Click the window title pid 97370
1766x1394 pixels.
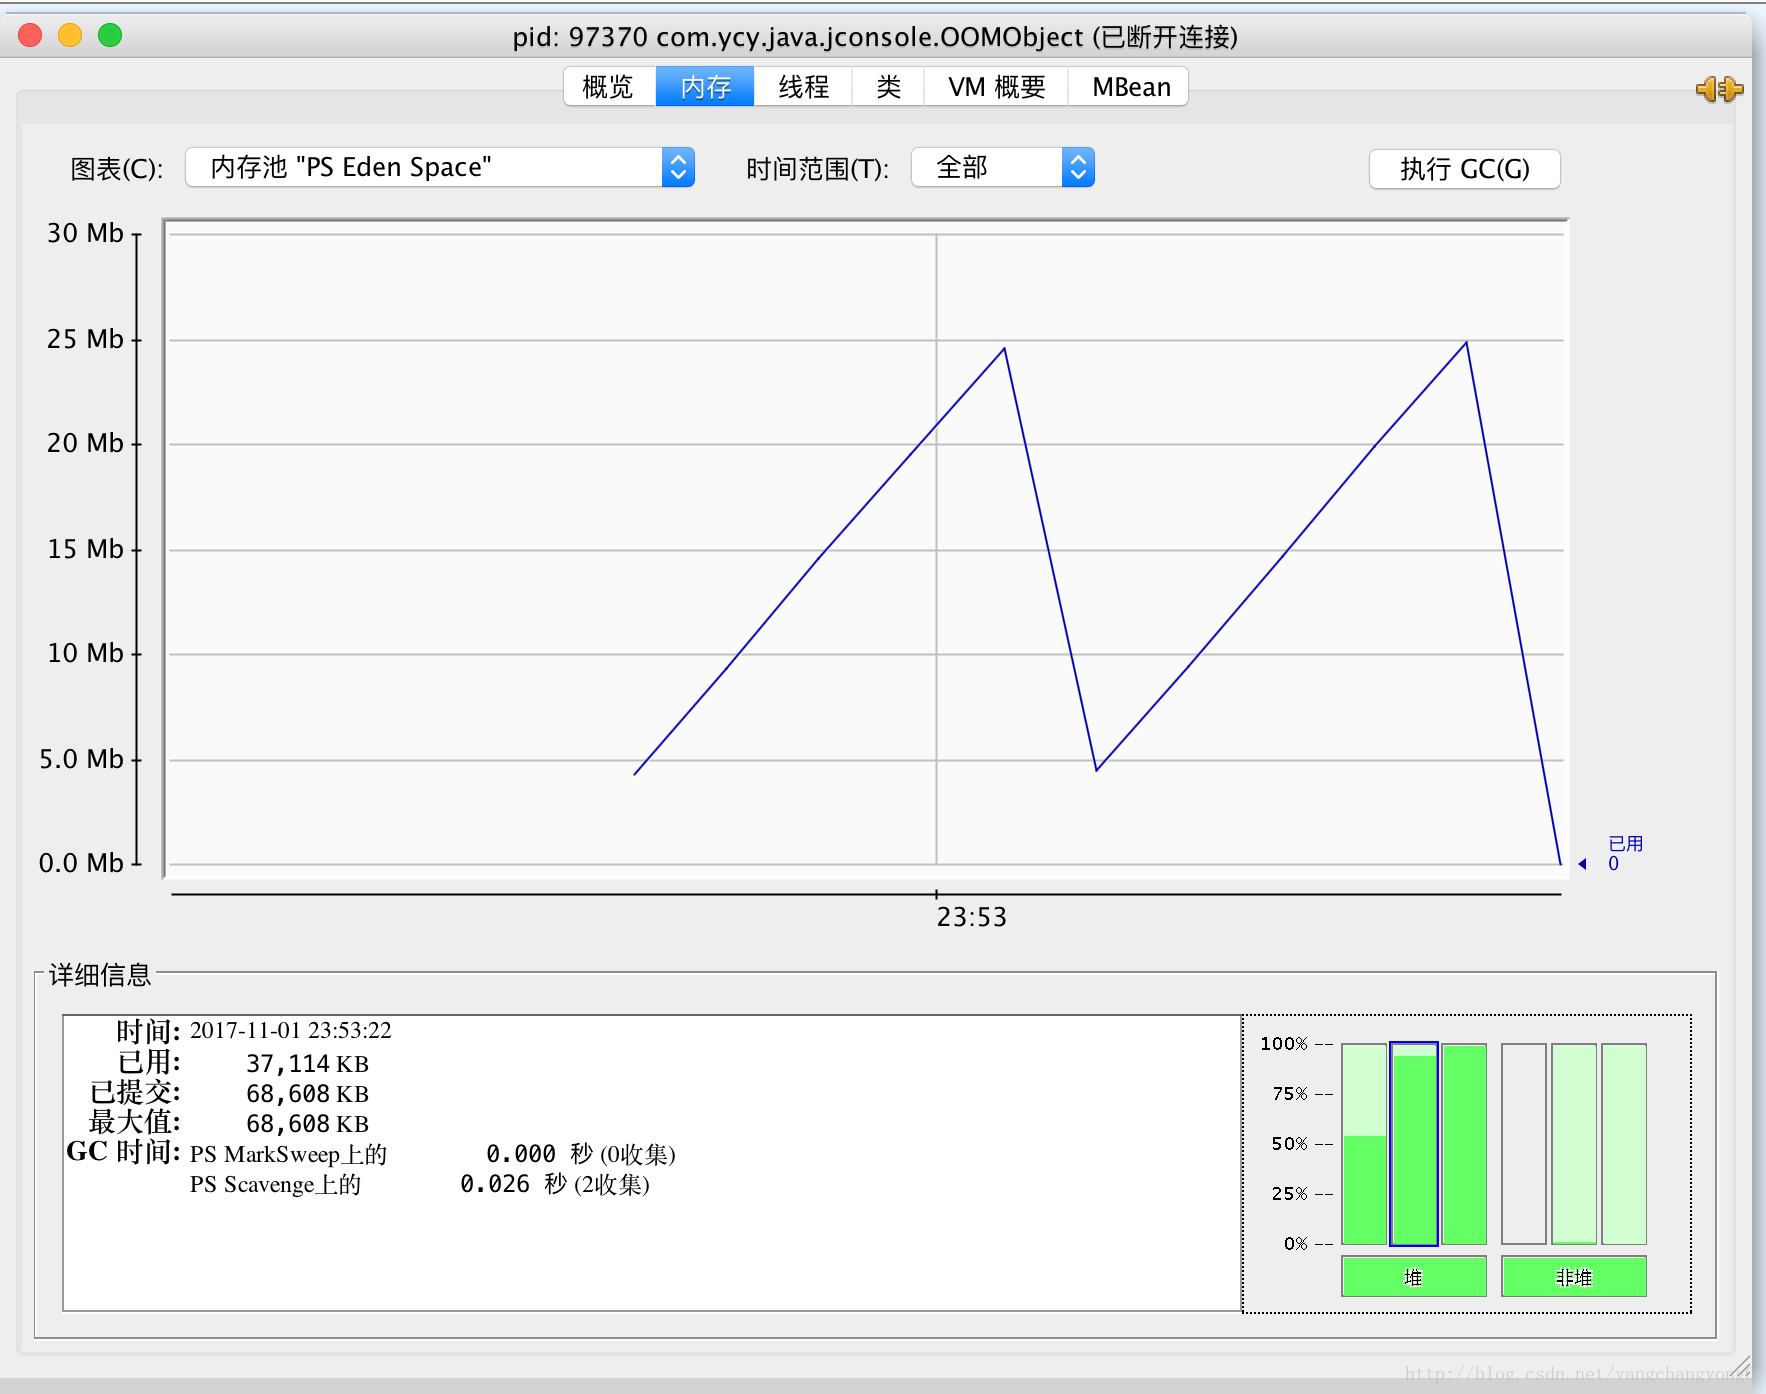pos(875,37)
